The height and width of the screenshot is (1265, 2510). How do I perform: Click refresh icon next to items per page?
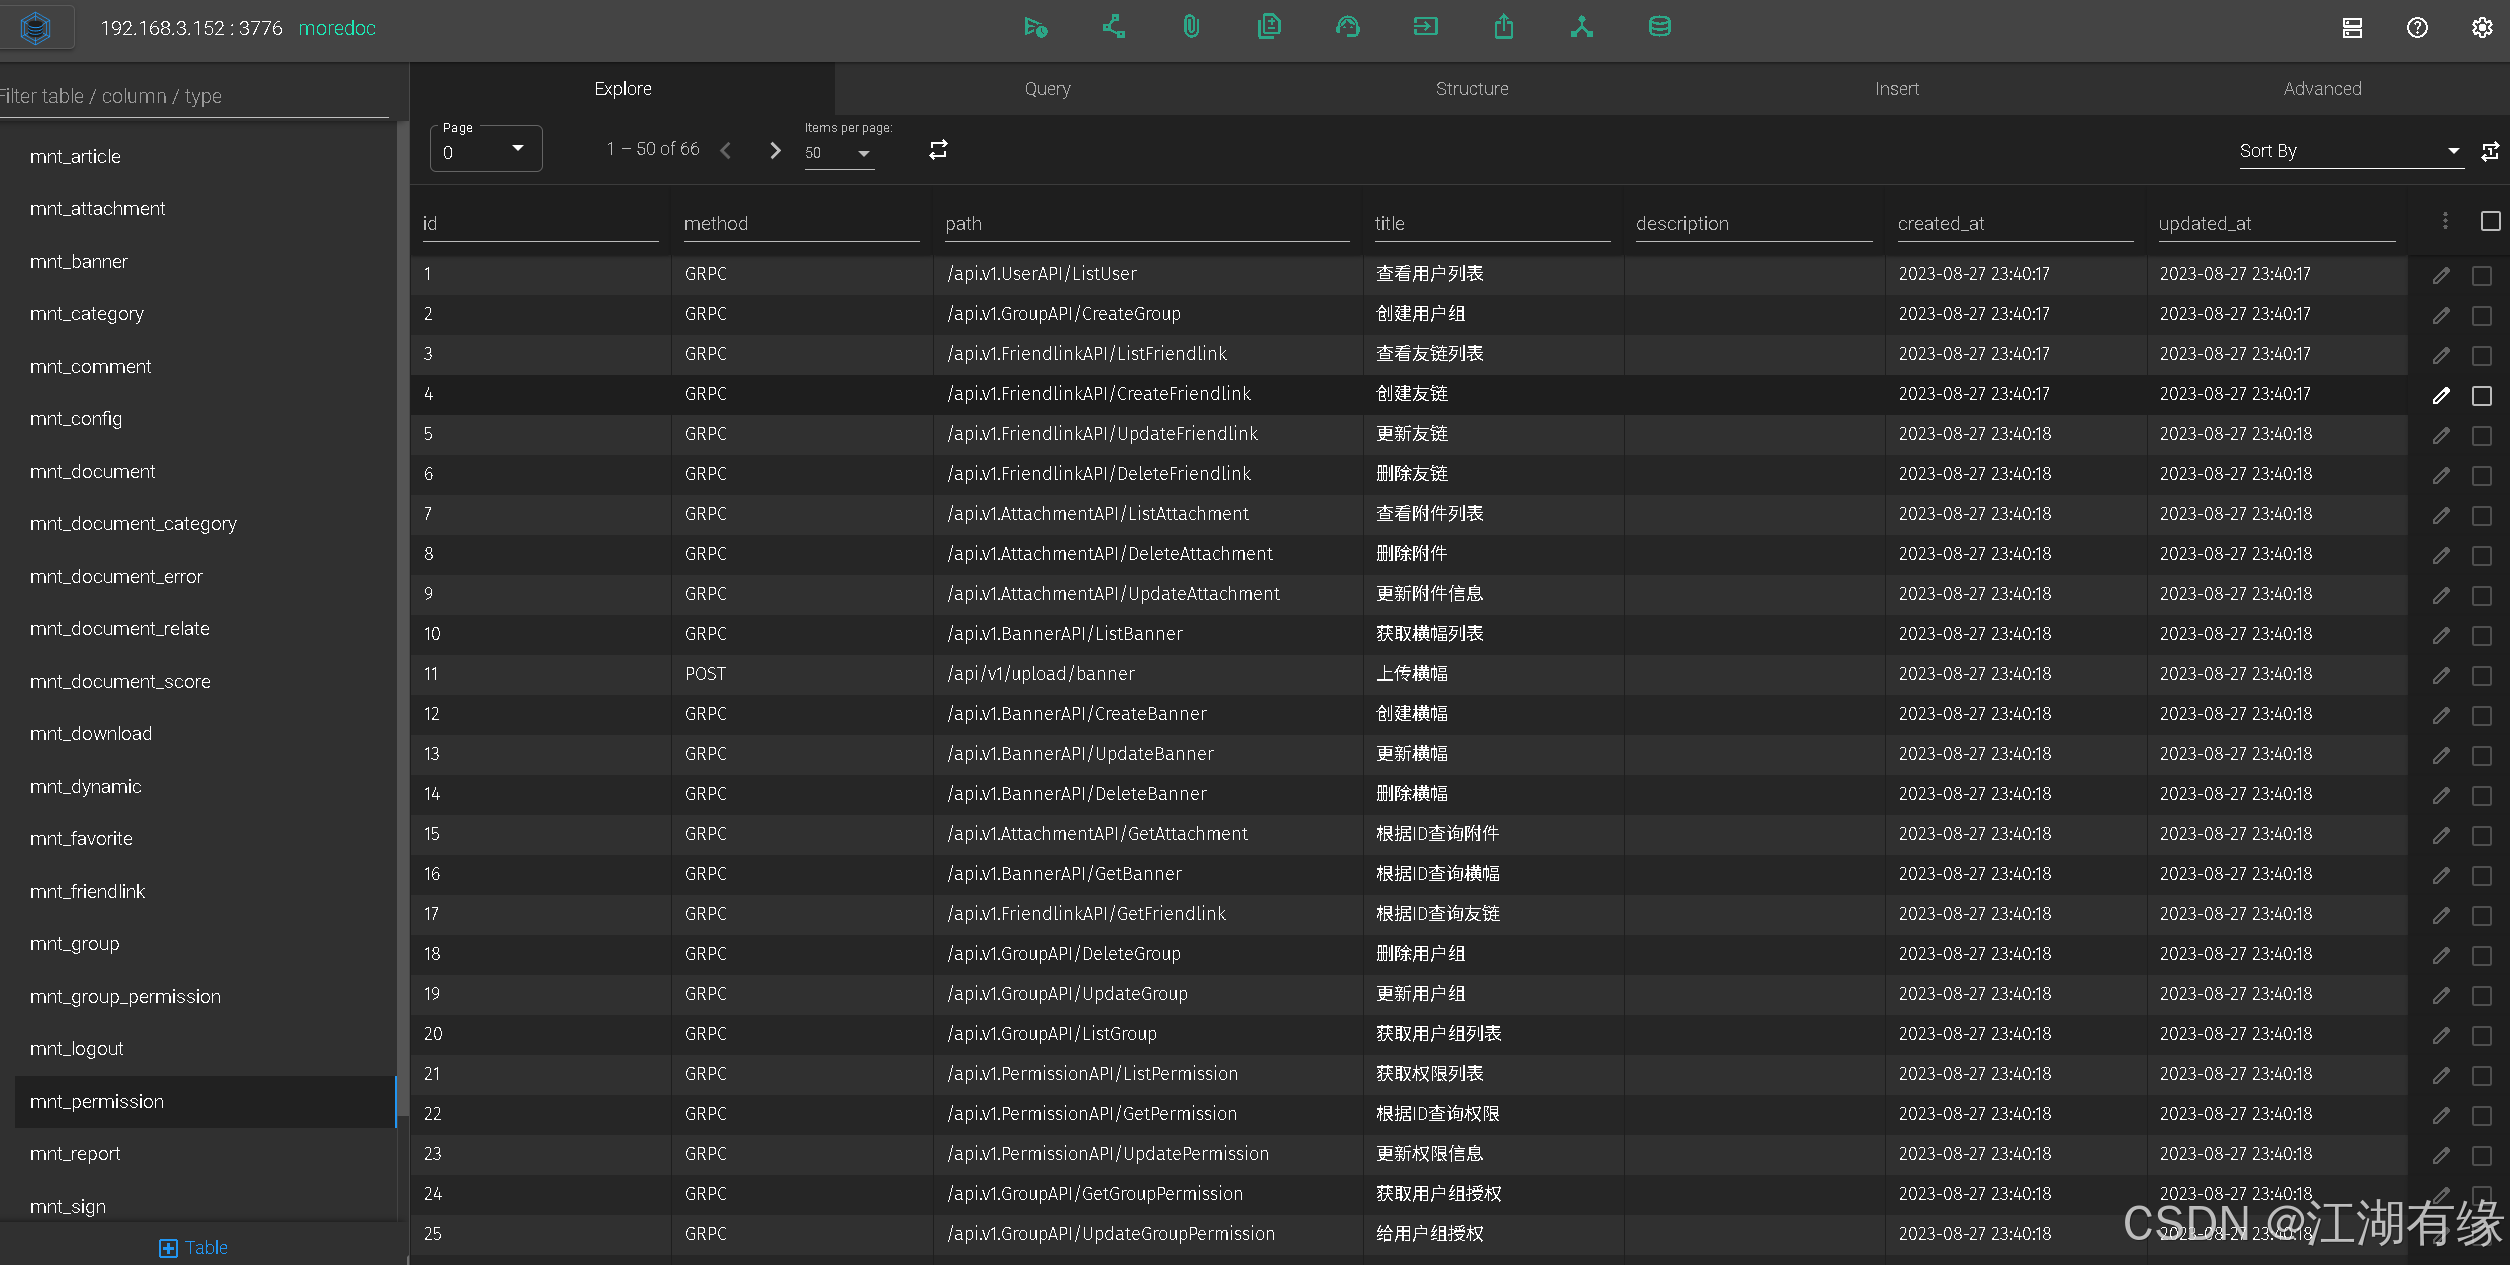coord(938,150)
